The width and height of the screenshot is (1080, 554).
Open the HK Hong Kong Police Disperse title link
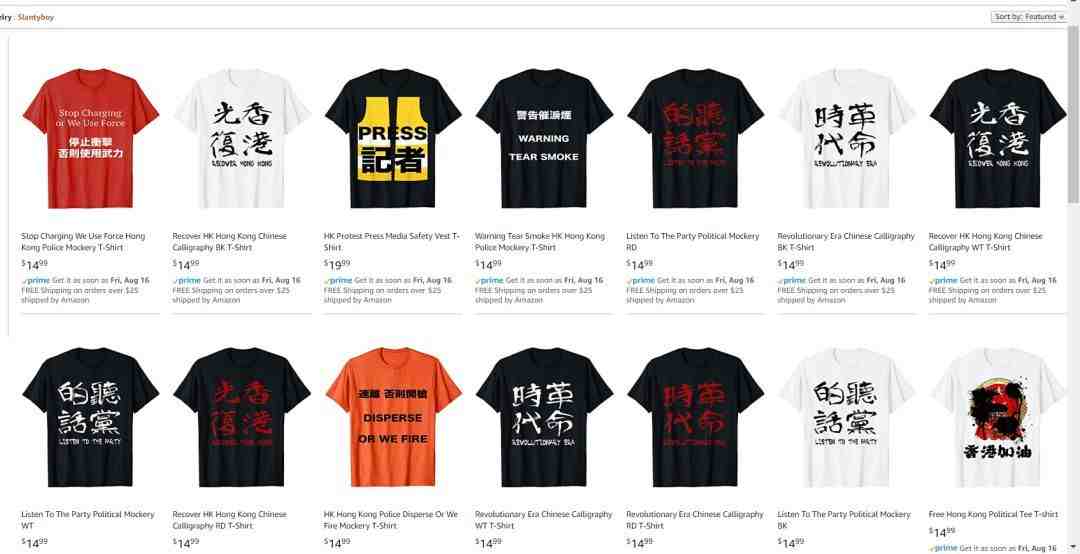pos(391,520)
